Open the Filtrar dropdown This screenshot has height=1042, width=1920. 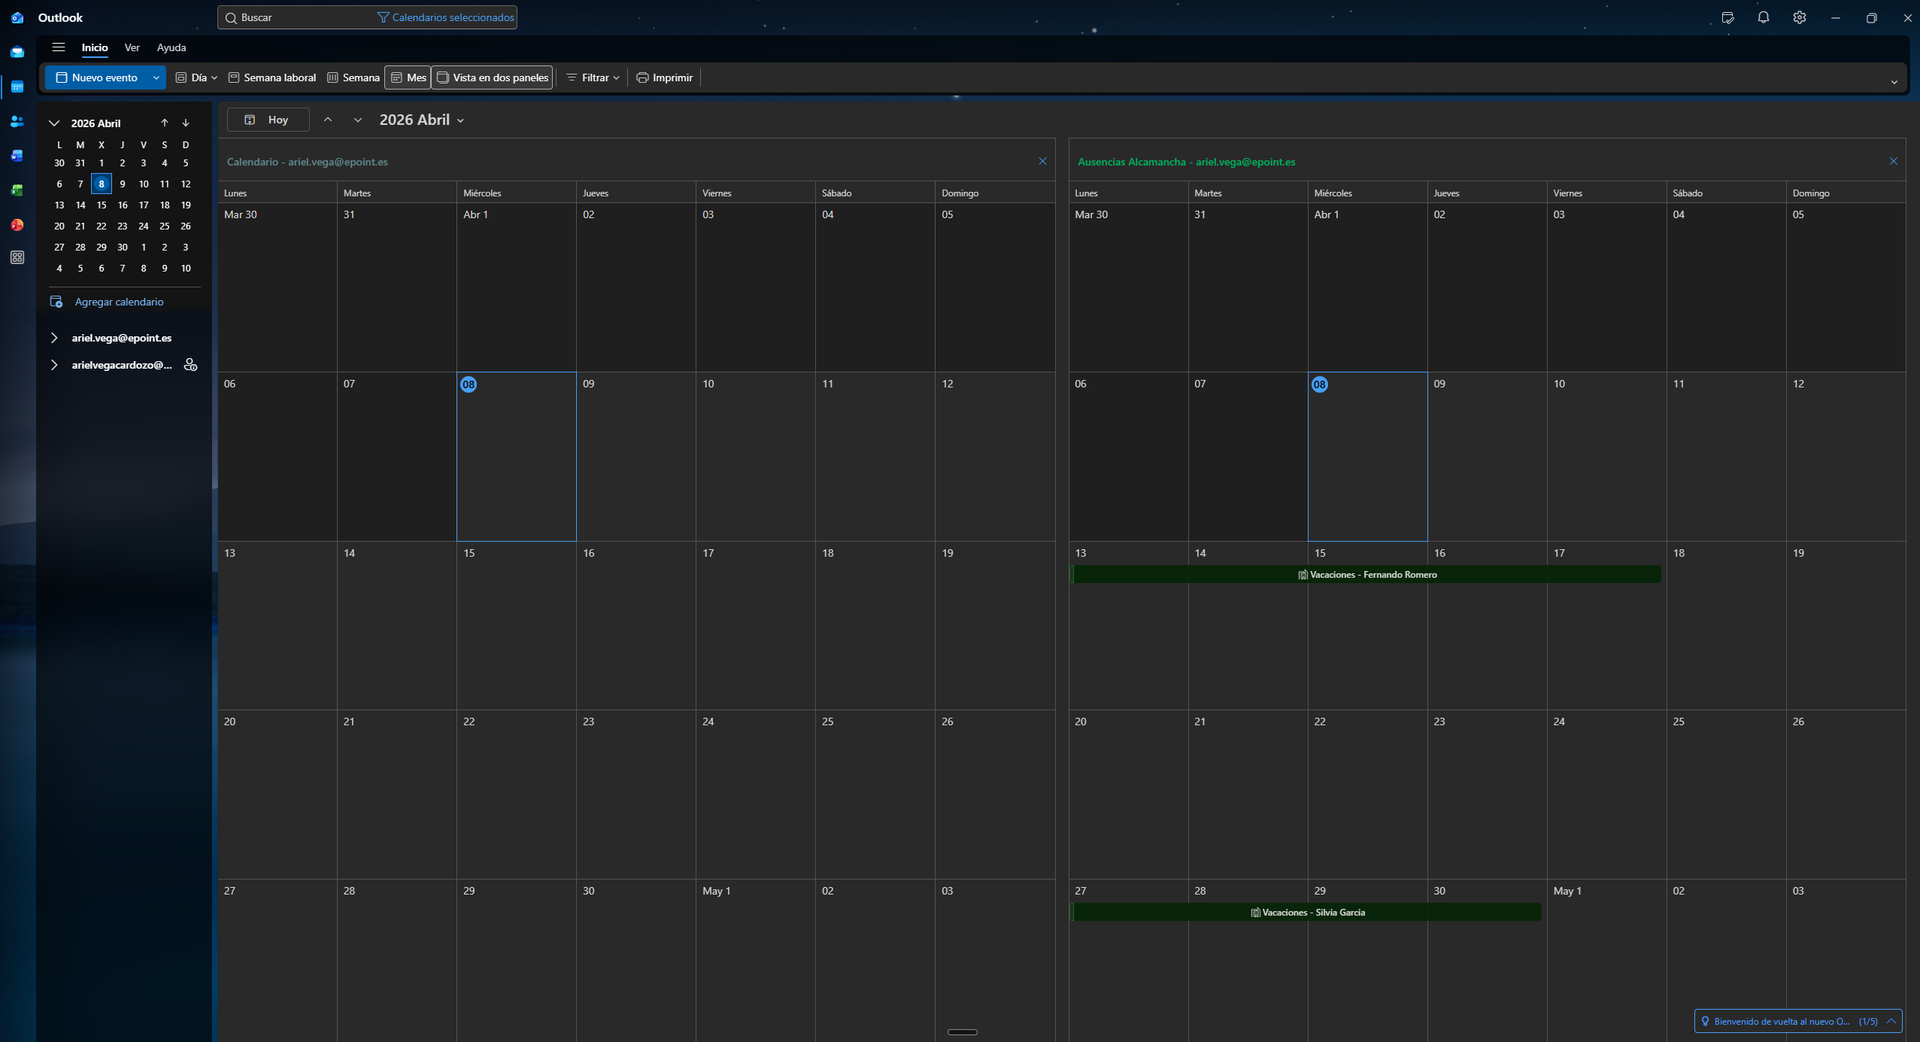(x=593, y=78)
